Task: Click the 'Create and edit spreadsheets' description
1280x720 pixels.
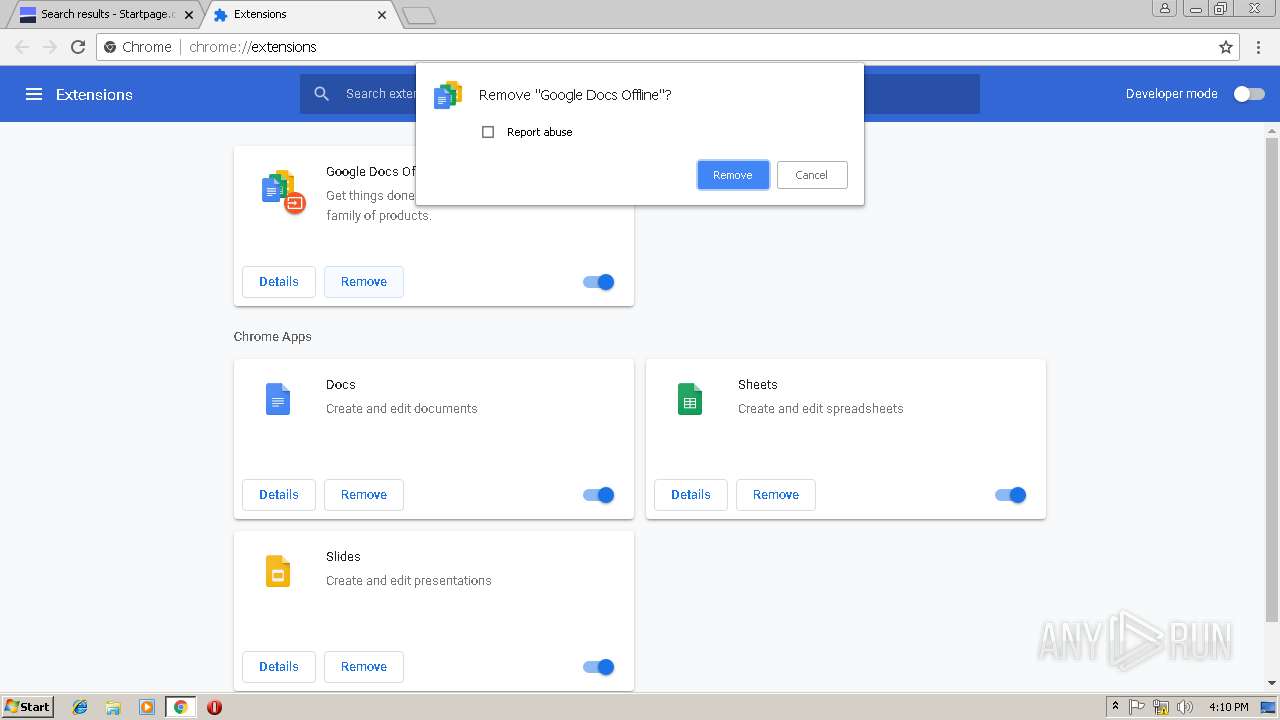Action: [x=820, y=409]
